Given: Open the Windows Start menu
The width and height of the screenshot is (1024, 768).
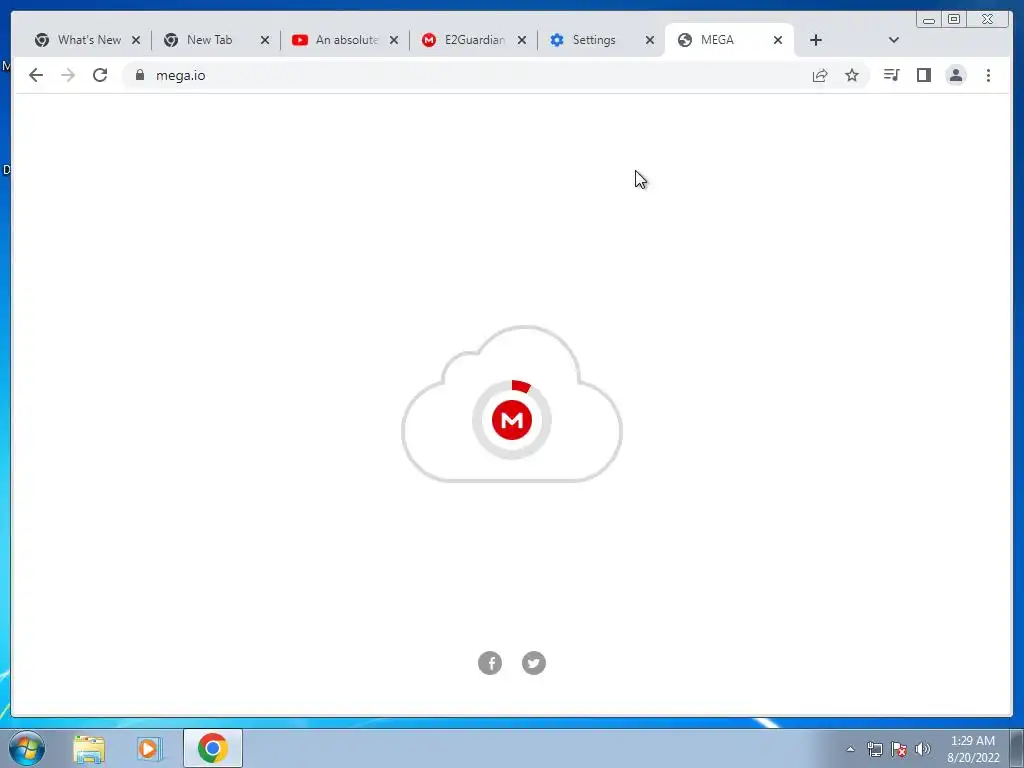Looking at the screenshot, I should tap(27, 748).
